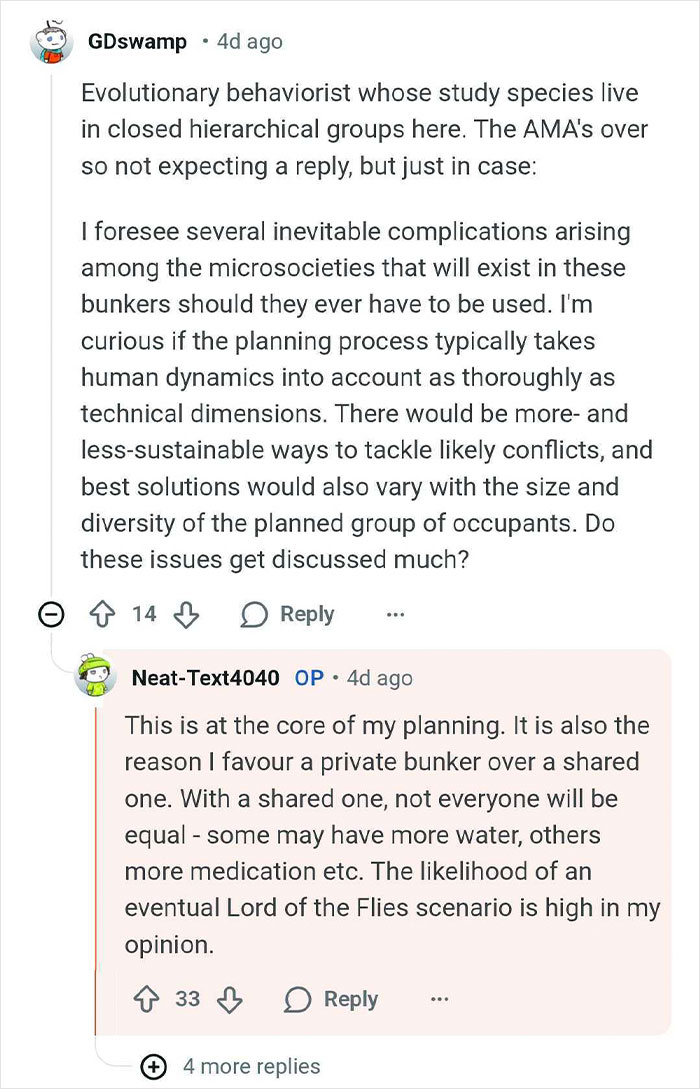Click the speech bubble on GDswamp's comment

pyautogui.click(x=254, y=614)
